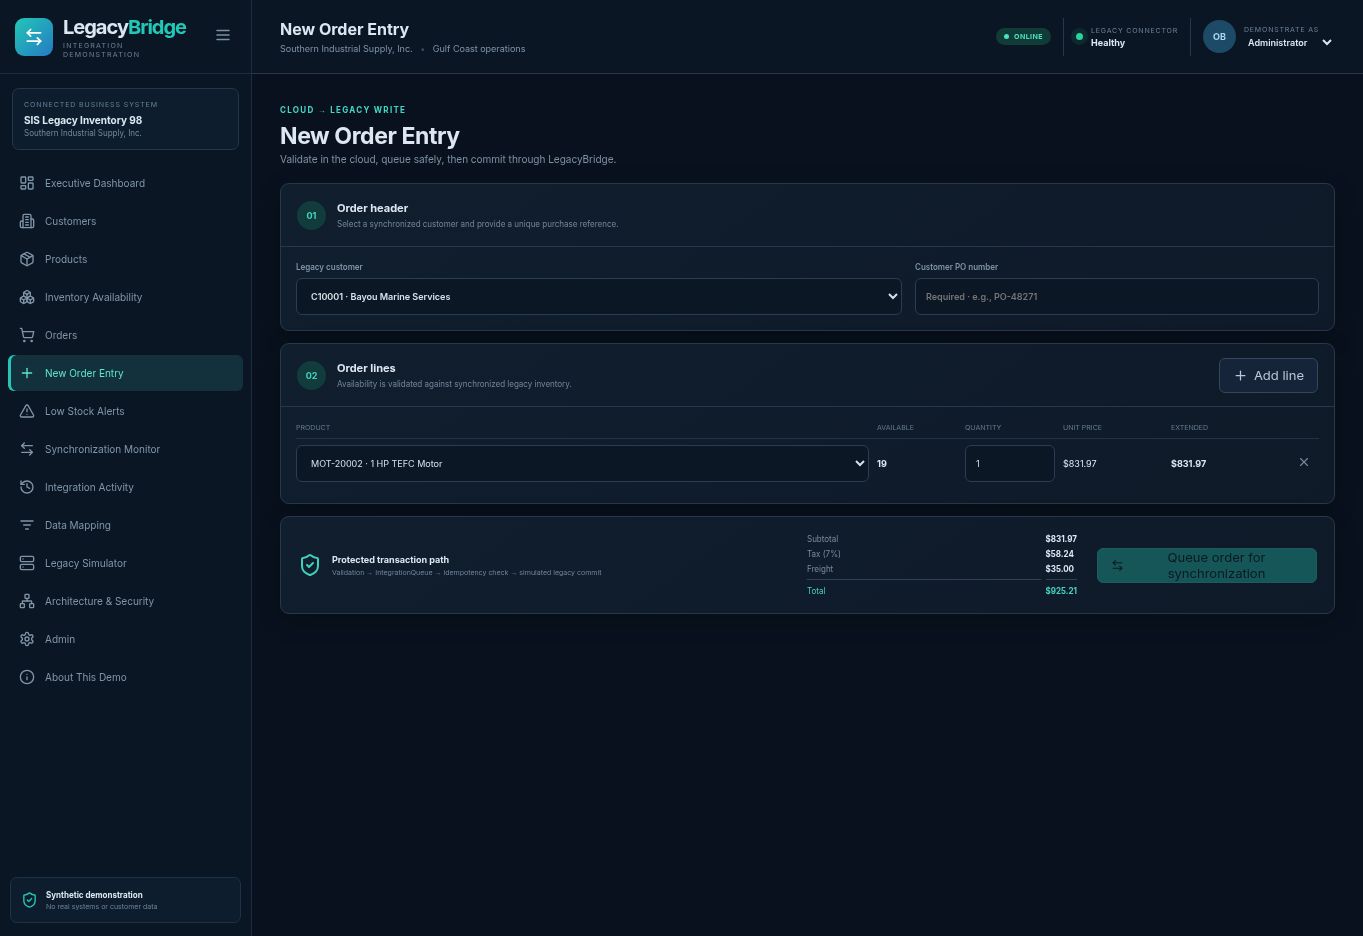Click the available count 19

click(x=882, y=464)
